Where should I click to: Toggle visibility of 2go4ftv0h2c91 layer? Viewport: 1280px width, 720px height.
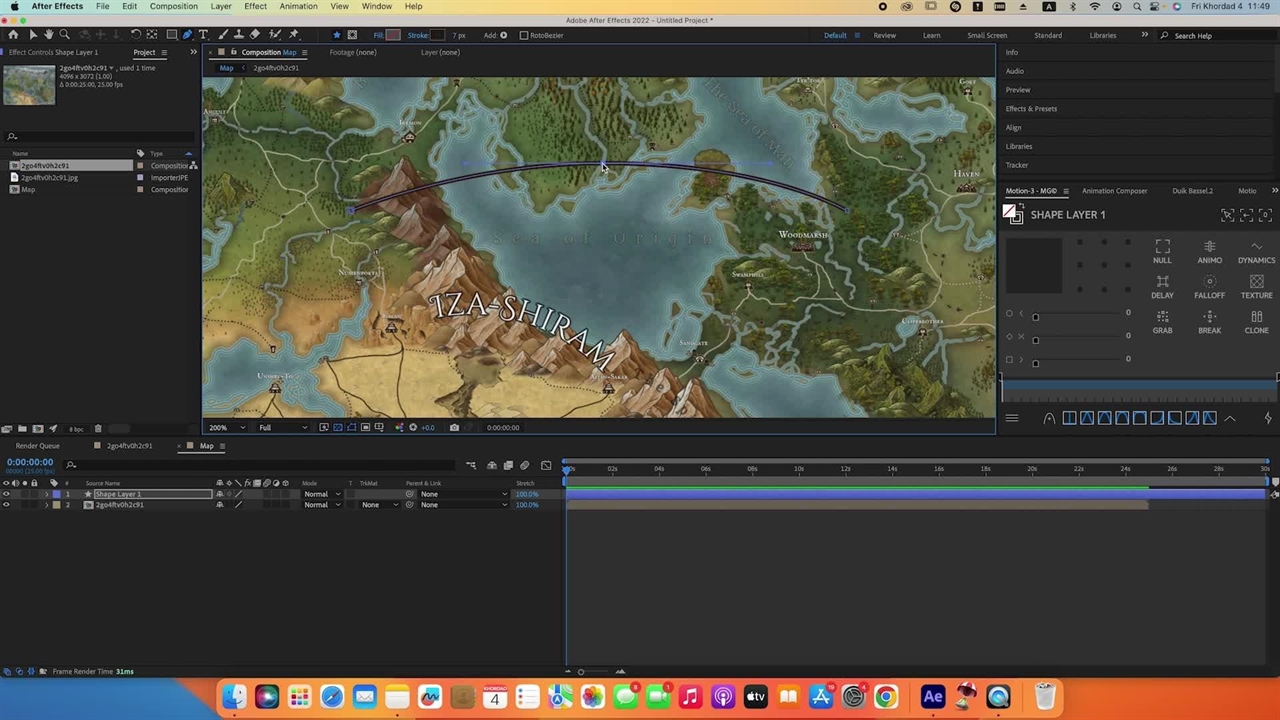6,505
